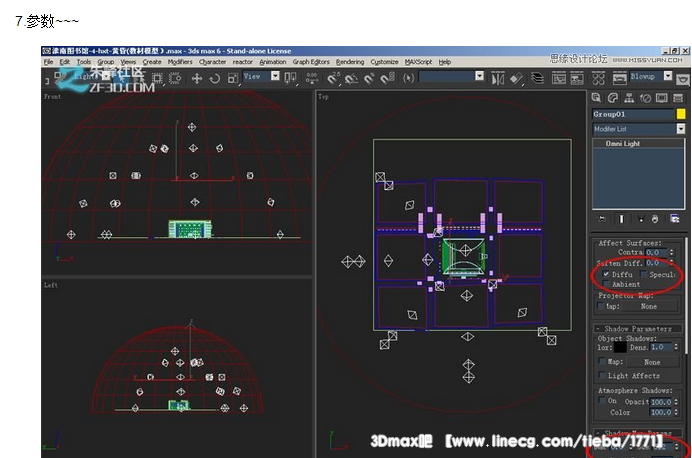
Task: Adjust the Atmosphere Opacity spinner
Action: [x=675, y=402]
